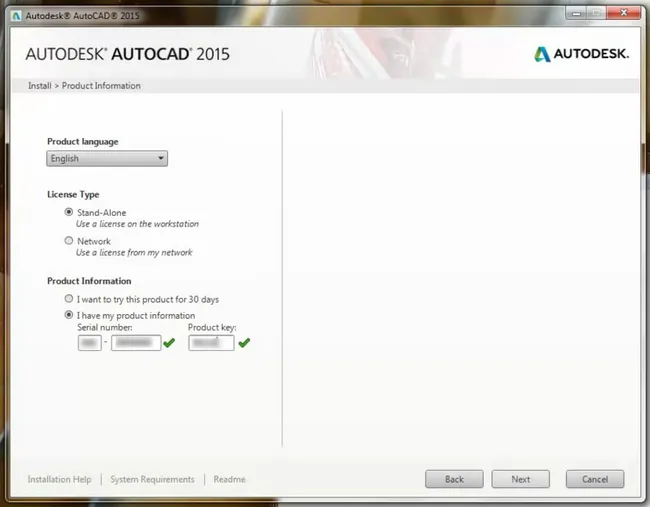Screen dimensions: 650x507
Task: Click the Autodesk logo
Action: coord(581,54)
